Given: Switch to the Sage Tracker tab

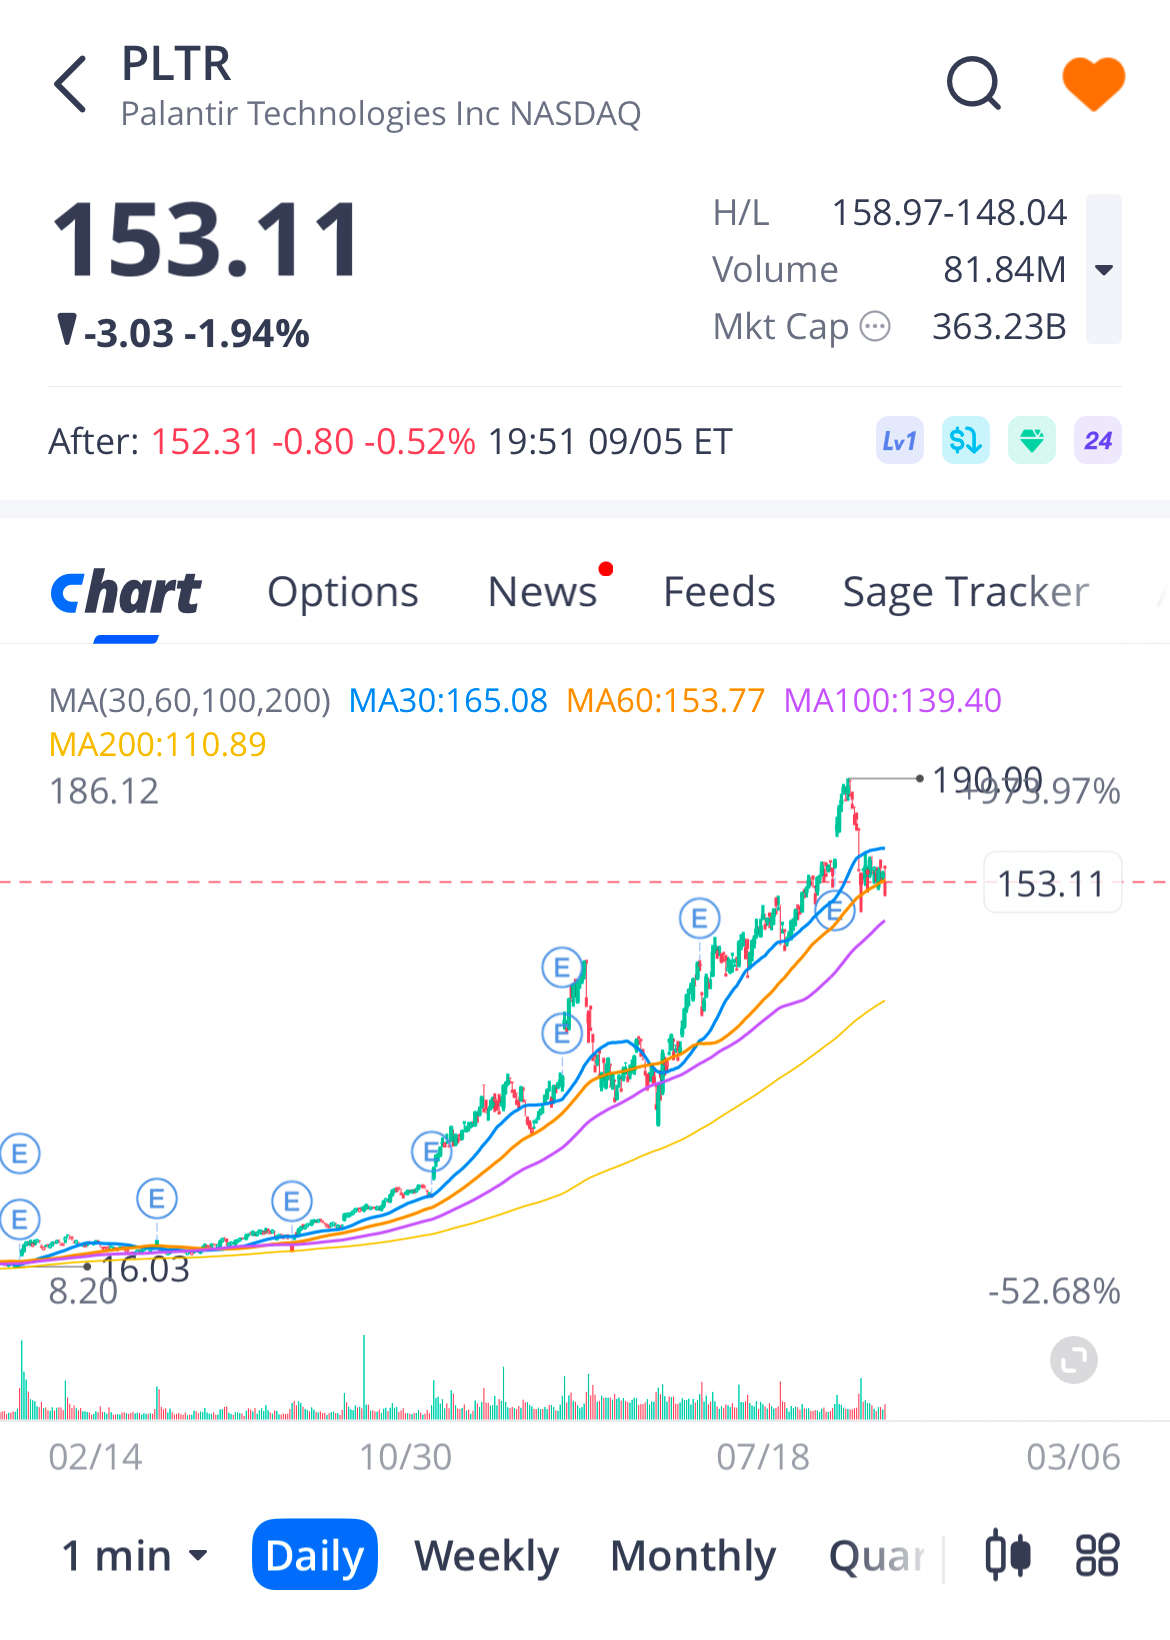Looking at the screenshot, I should point(965,592).
